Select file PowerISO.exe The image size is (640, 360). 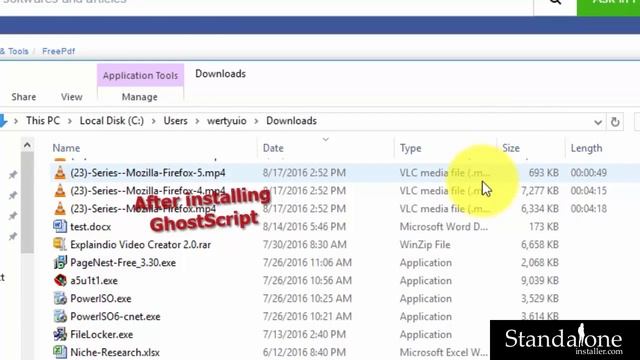[x=101, y=298]
